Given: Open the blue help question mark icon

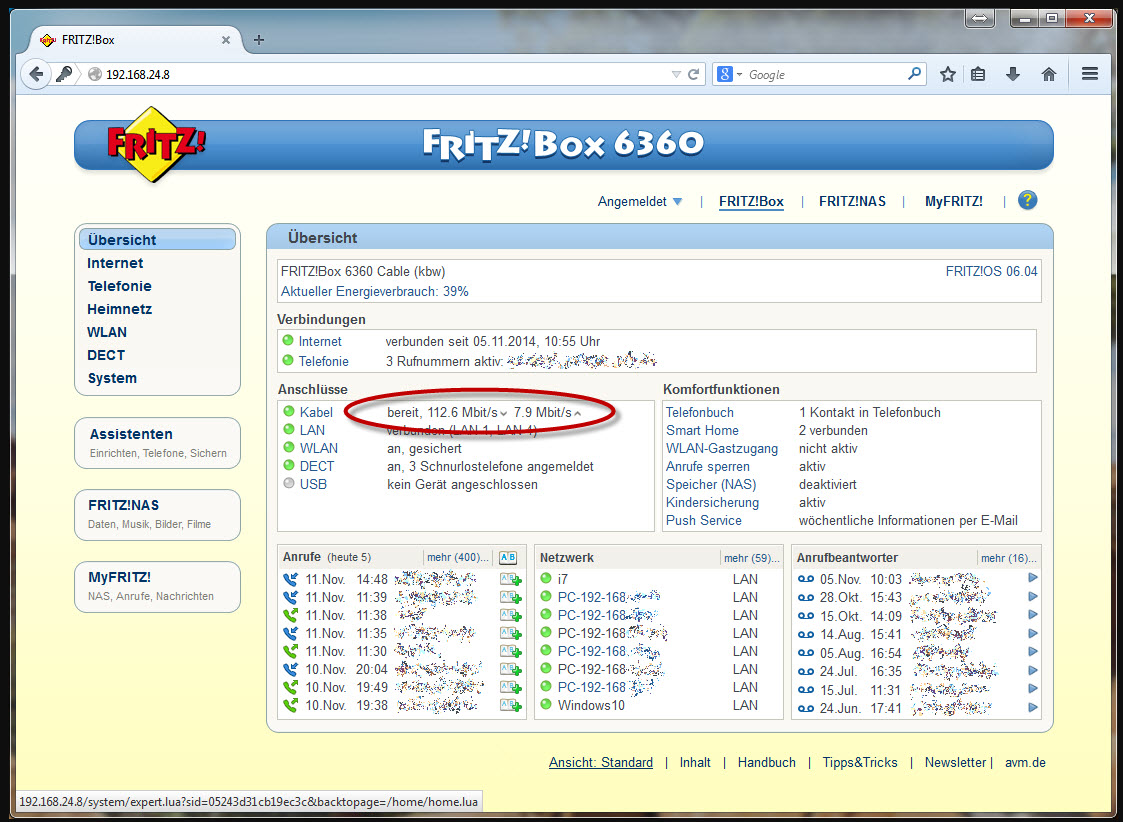Looking at the screenshot, I should coord(1028,200).
